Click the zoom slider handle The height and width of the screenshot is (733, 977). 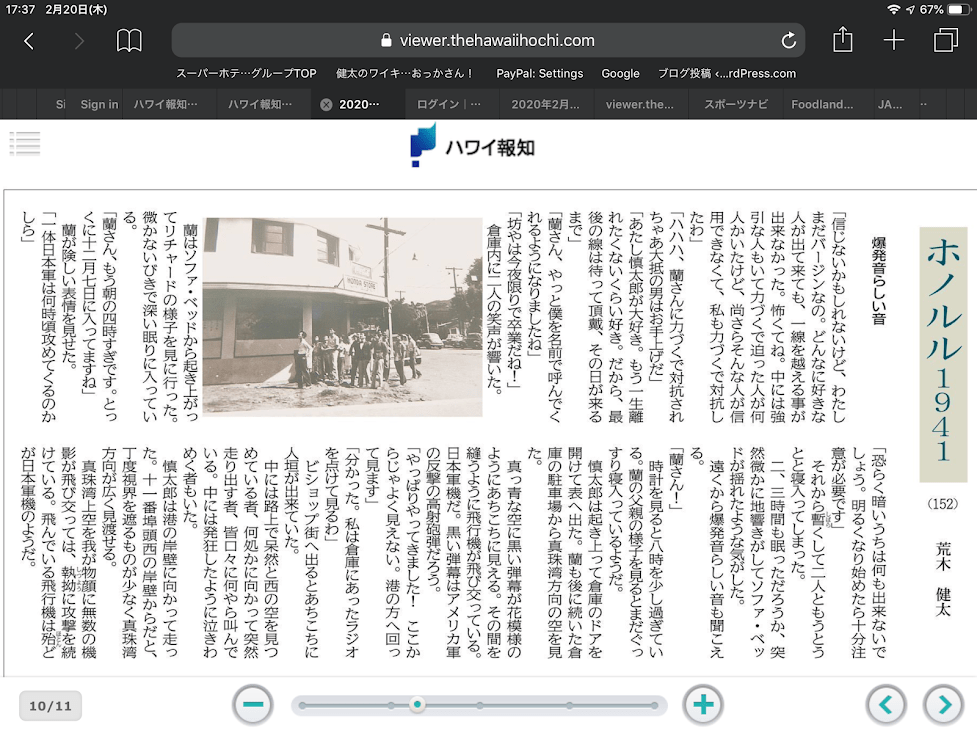[417, 705]
